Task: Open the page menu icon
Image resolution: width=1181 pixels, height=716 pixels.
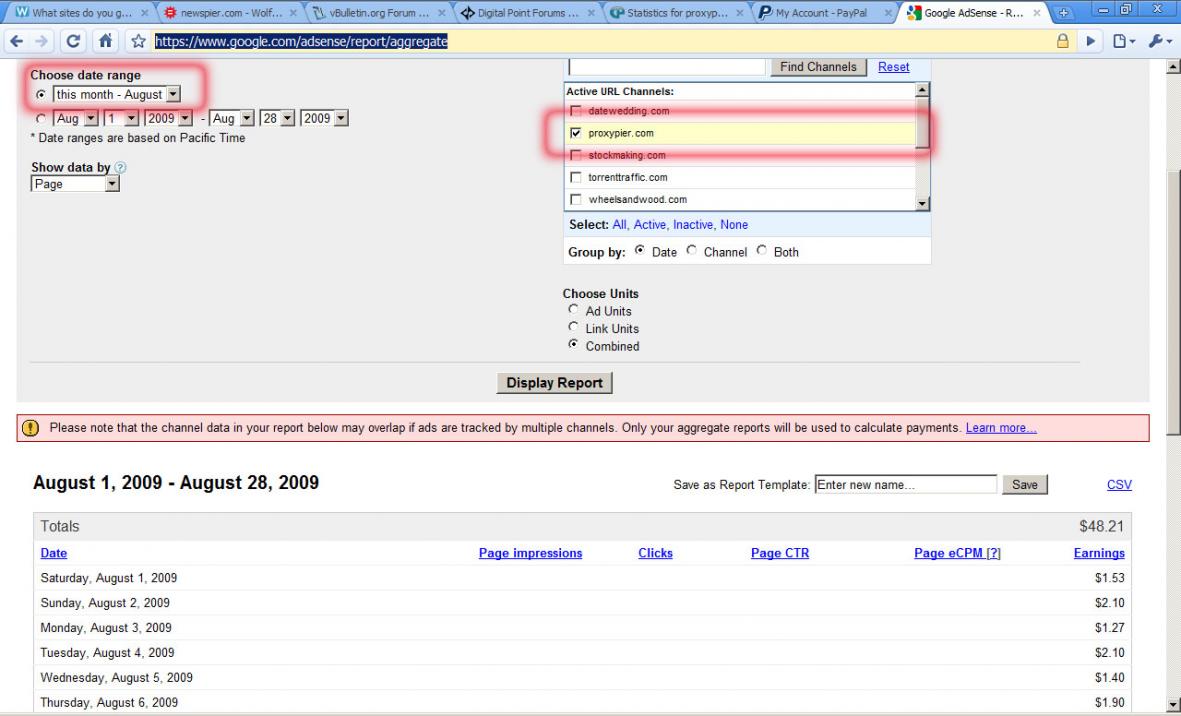Action: click(1124, 41)
